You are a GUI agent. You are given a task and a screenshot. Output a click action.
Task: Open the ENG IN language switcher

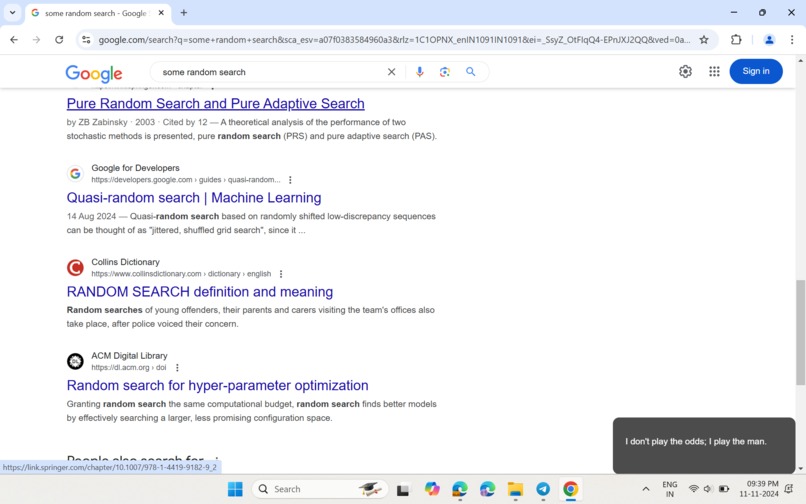click(669, 489)
